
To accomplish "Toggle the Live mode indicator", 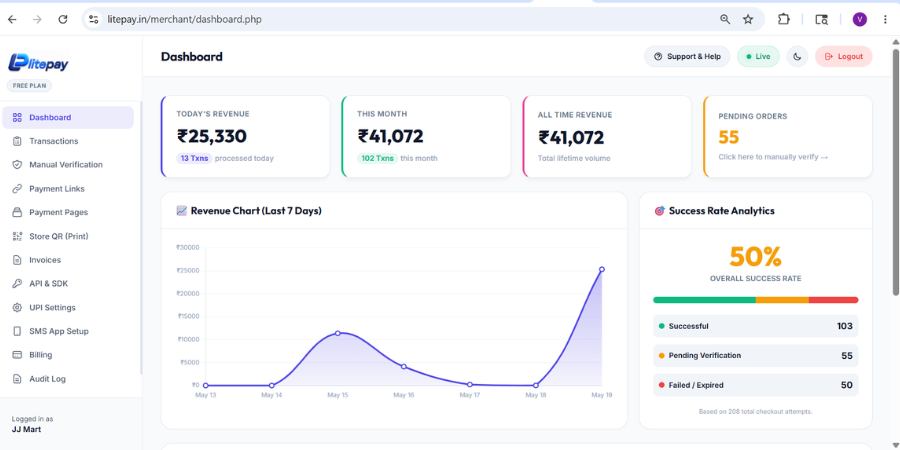I will click(758, 56).
